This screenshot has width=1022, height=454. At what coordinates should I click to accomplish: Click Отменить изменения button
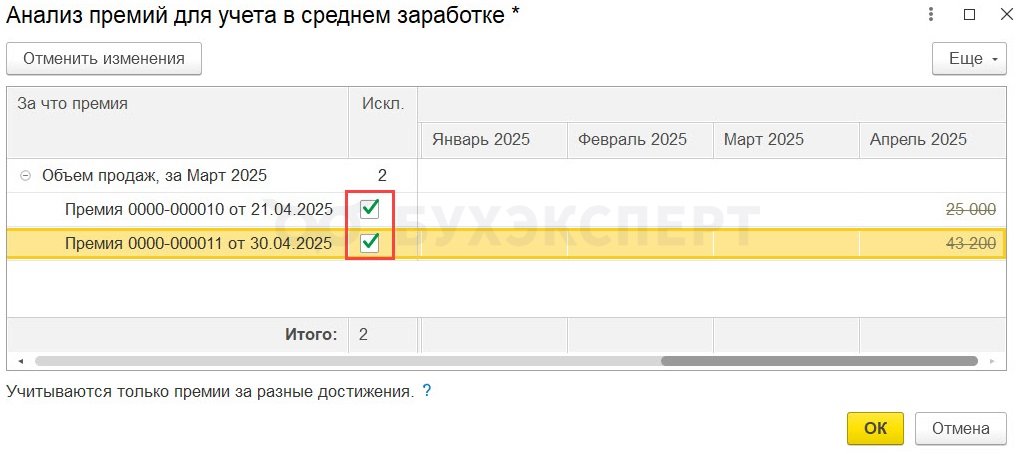coord(104,59)
